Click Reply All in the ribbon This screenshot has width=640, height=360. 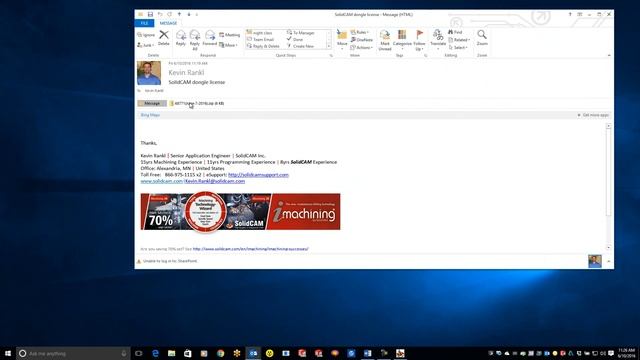click(195, 40)
